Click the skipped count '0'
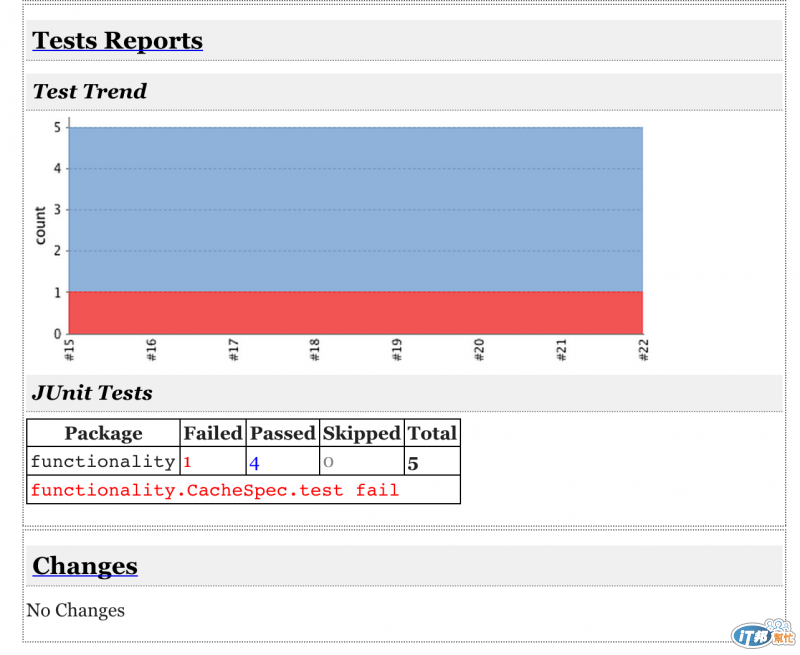800x655 pixels. tap(328, 462)
